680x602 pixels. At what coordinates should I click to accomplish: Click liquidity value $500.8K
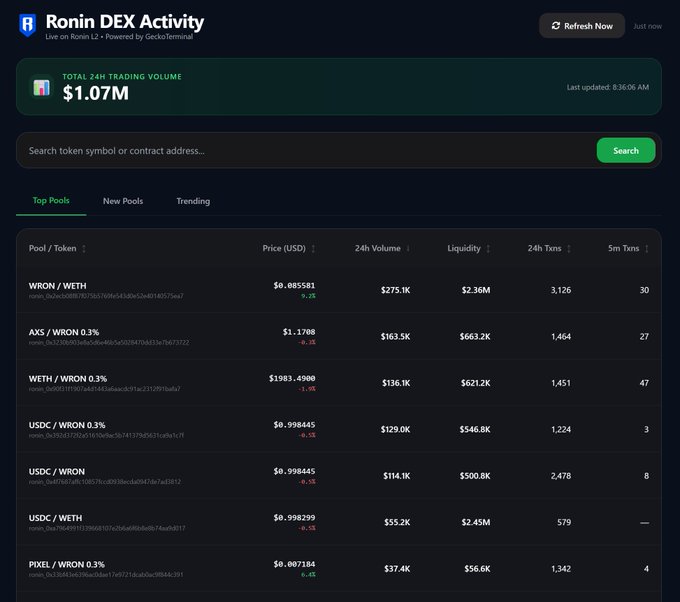pyautogui.click(x=475, y=475)
